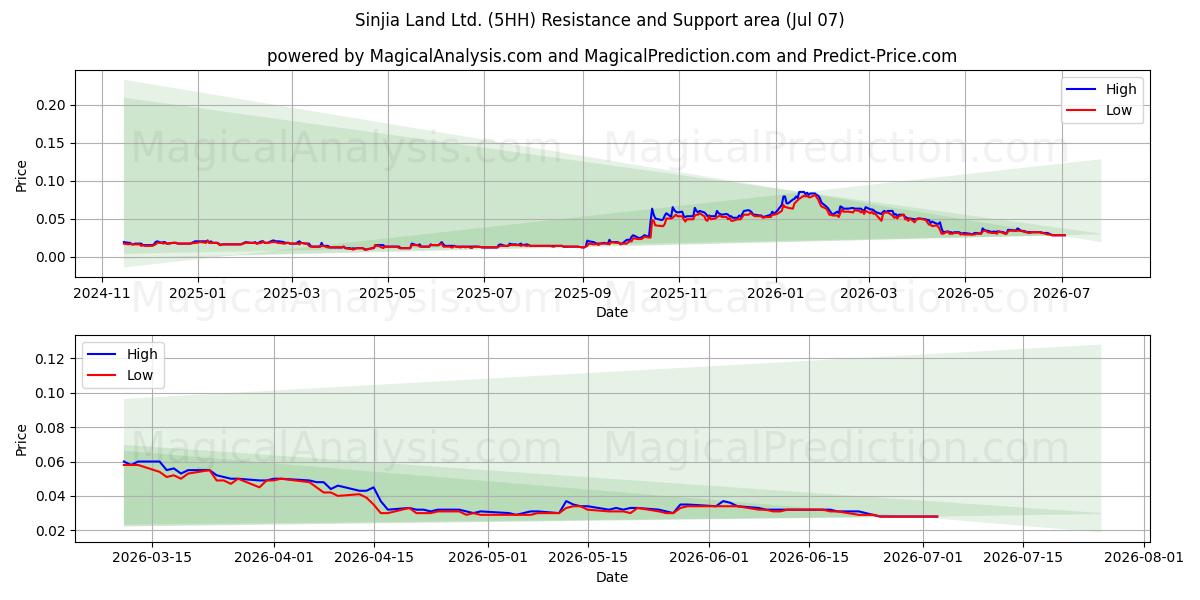
Task: Click the '0.10' y-axis tick in top chart
Action: [52, 181]
